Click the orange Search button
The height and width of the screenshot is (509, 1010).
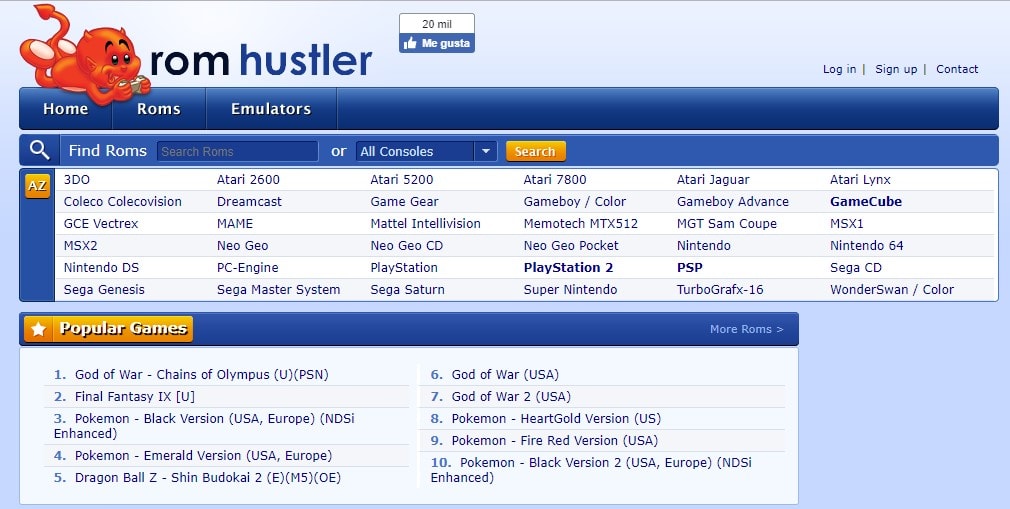[x=535, y=151]
